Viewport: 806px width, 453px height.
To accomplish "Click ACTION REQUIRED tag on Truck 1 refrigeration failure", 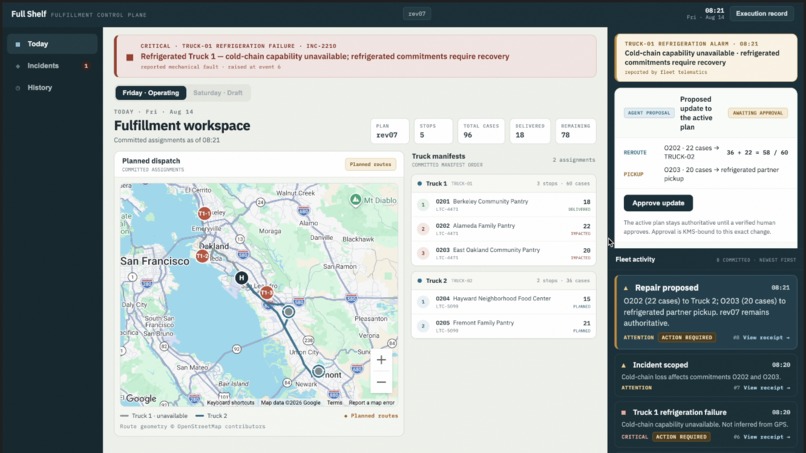I will (681, 437).
